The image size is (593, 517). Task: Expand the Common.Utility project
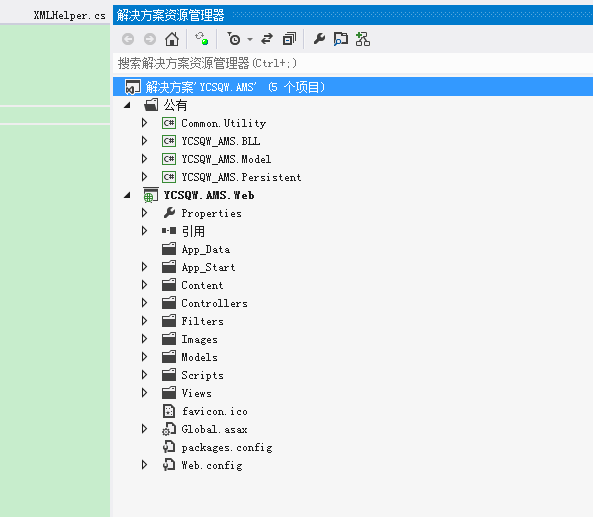pyautogui.click(x=144, y=123)
